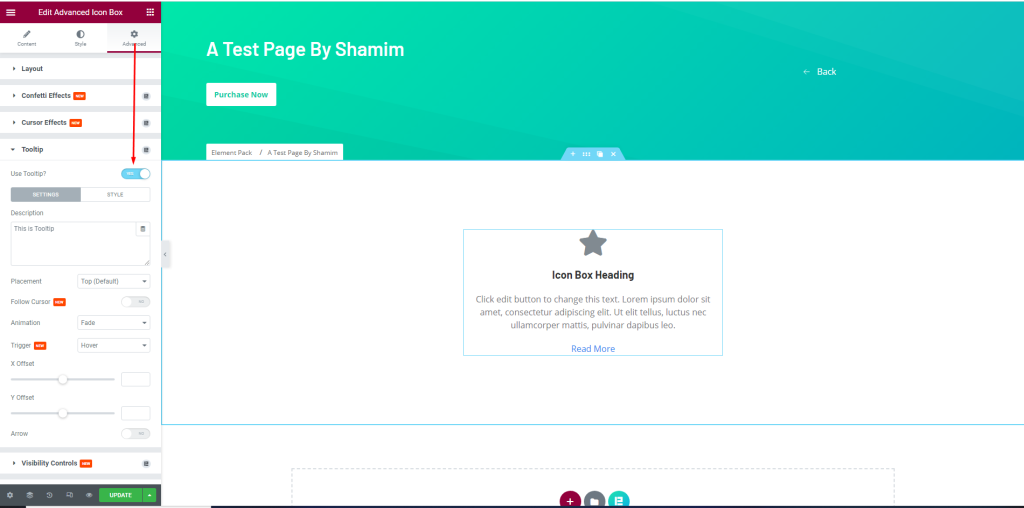The height and width of the screenshot is (508, 1024).
Task: Click the X Offset slider handle
Action: (63, 379)
